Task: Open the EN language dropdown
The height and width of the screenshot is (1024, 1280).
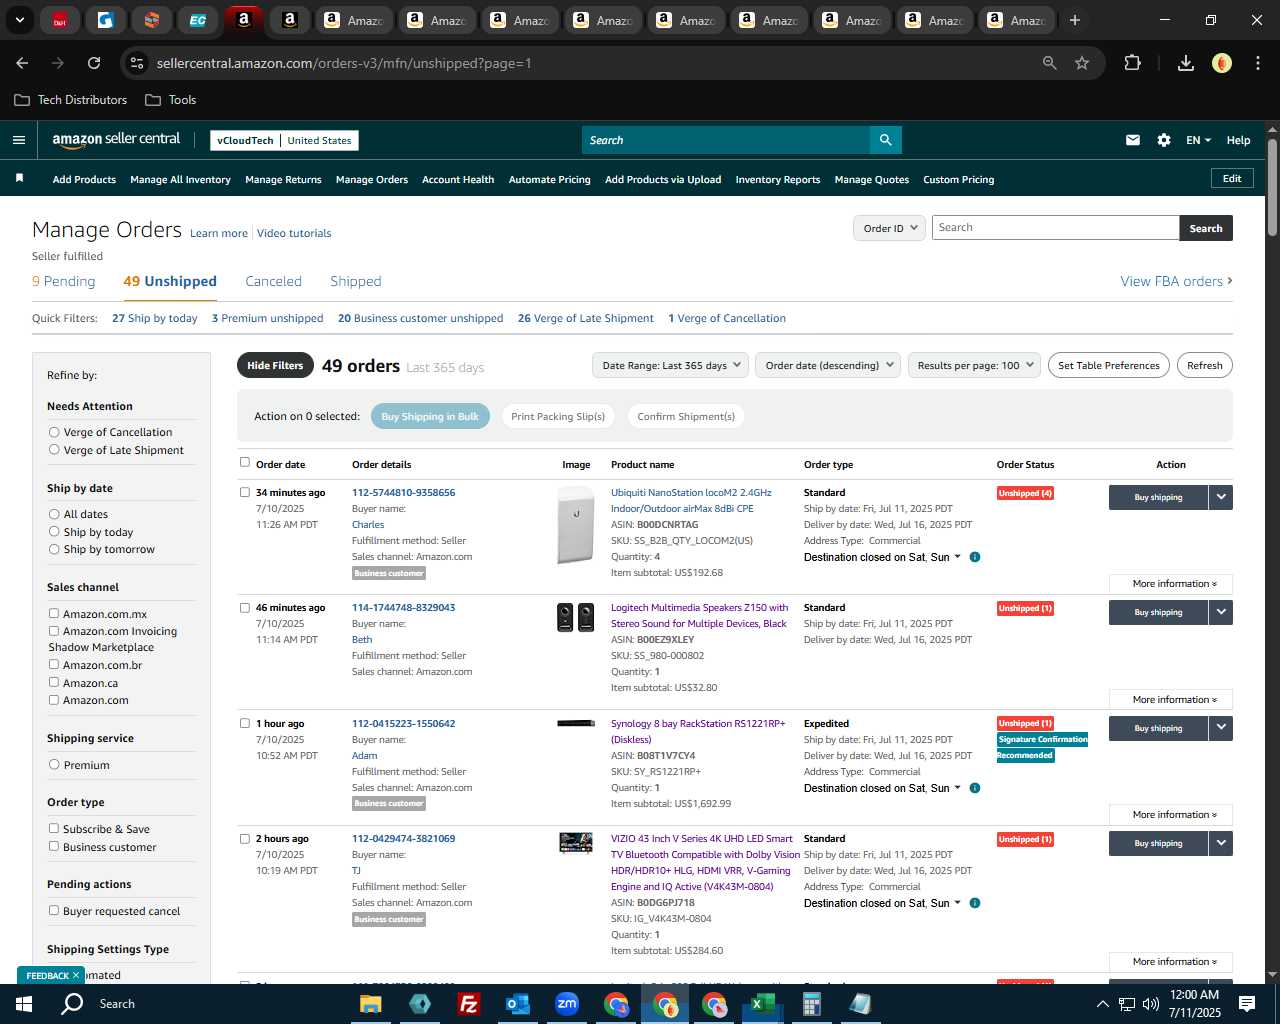Action: coord(1198,140)
